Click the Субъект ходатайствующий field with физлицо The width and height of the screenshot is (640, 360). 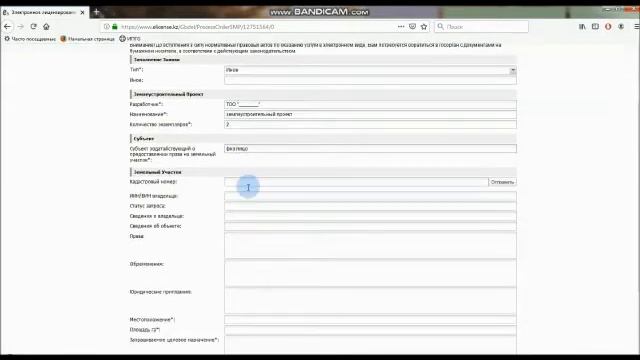[370, 149]
